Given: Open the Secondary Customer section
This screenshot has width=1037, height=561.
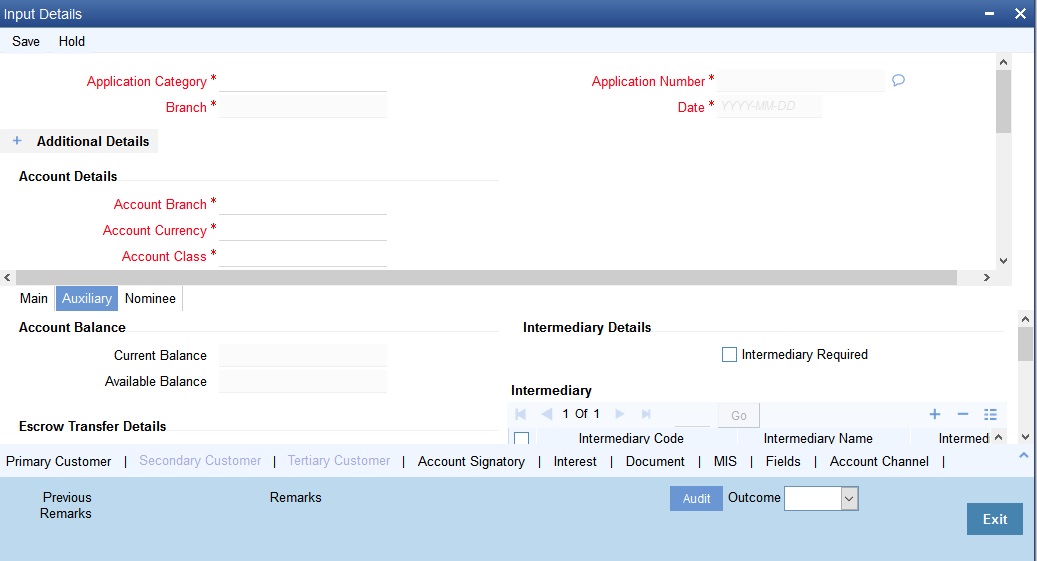Looking at the screenshot, I should [x=200, y=460].
